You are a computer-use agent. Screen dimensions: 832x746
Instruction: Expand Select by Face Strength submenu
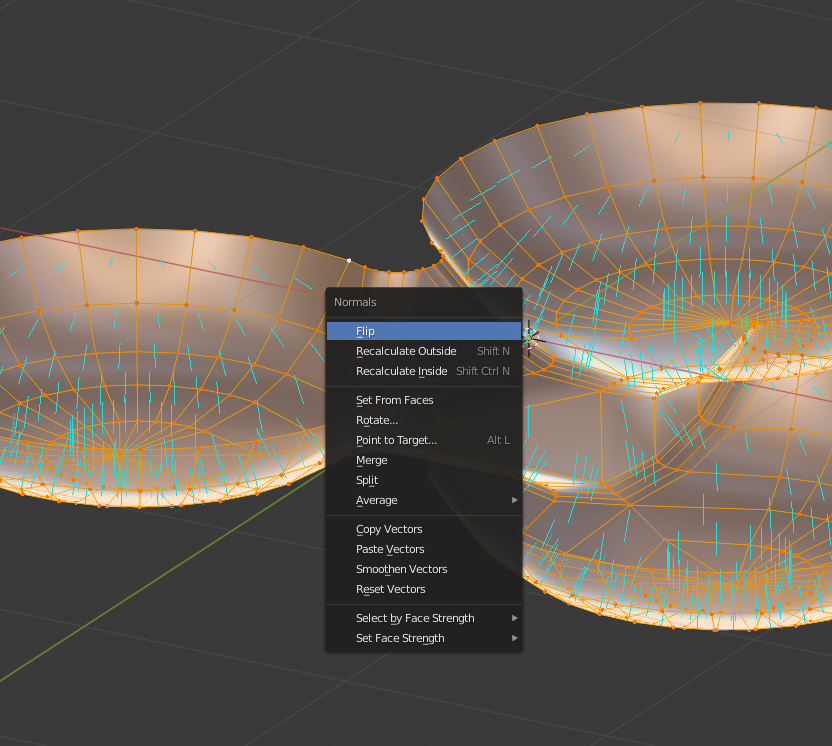pos(415,618)
